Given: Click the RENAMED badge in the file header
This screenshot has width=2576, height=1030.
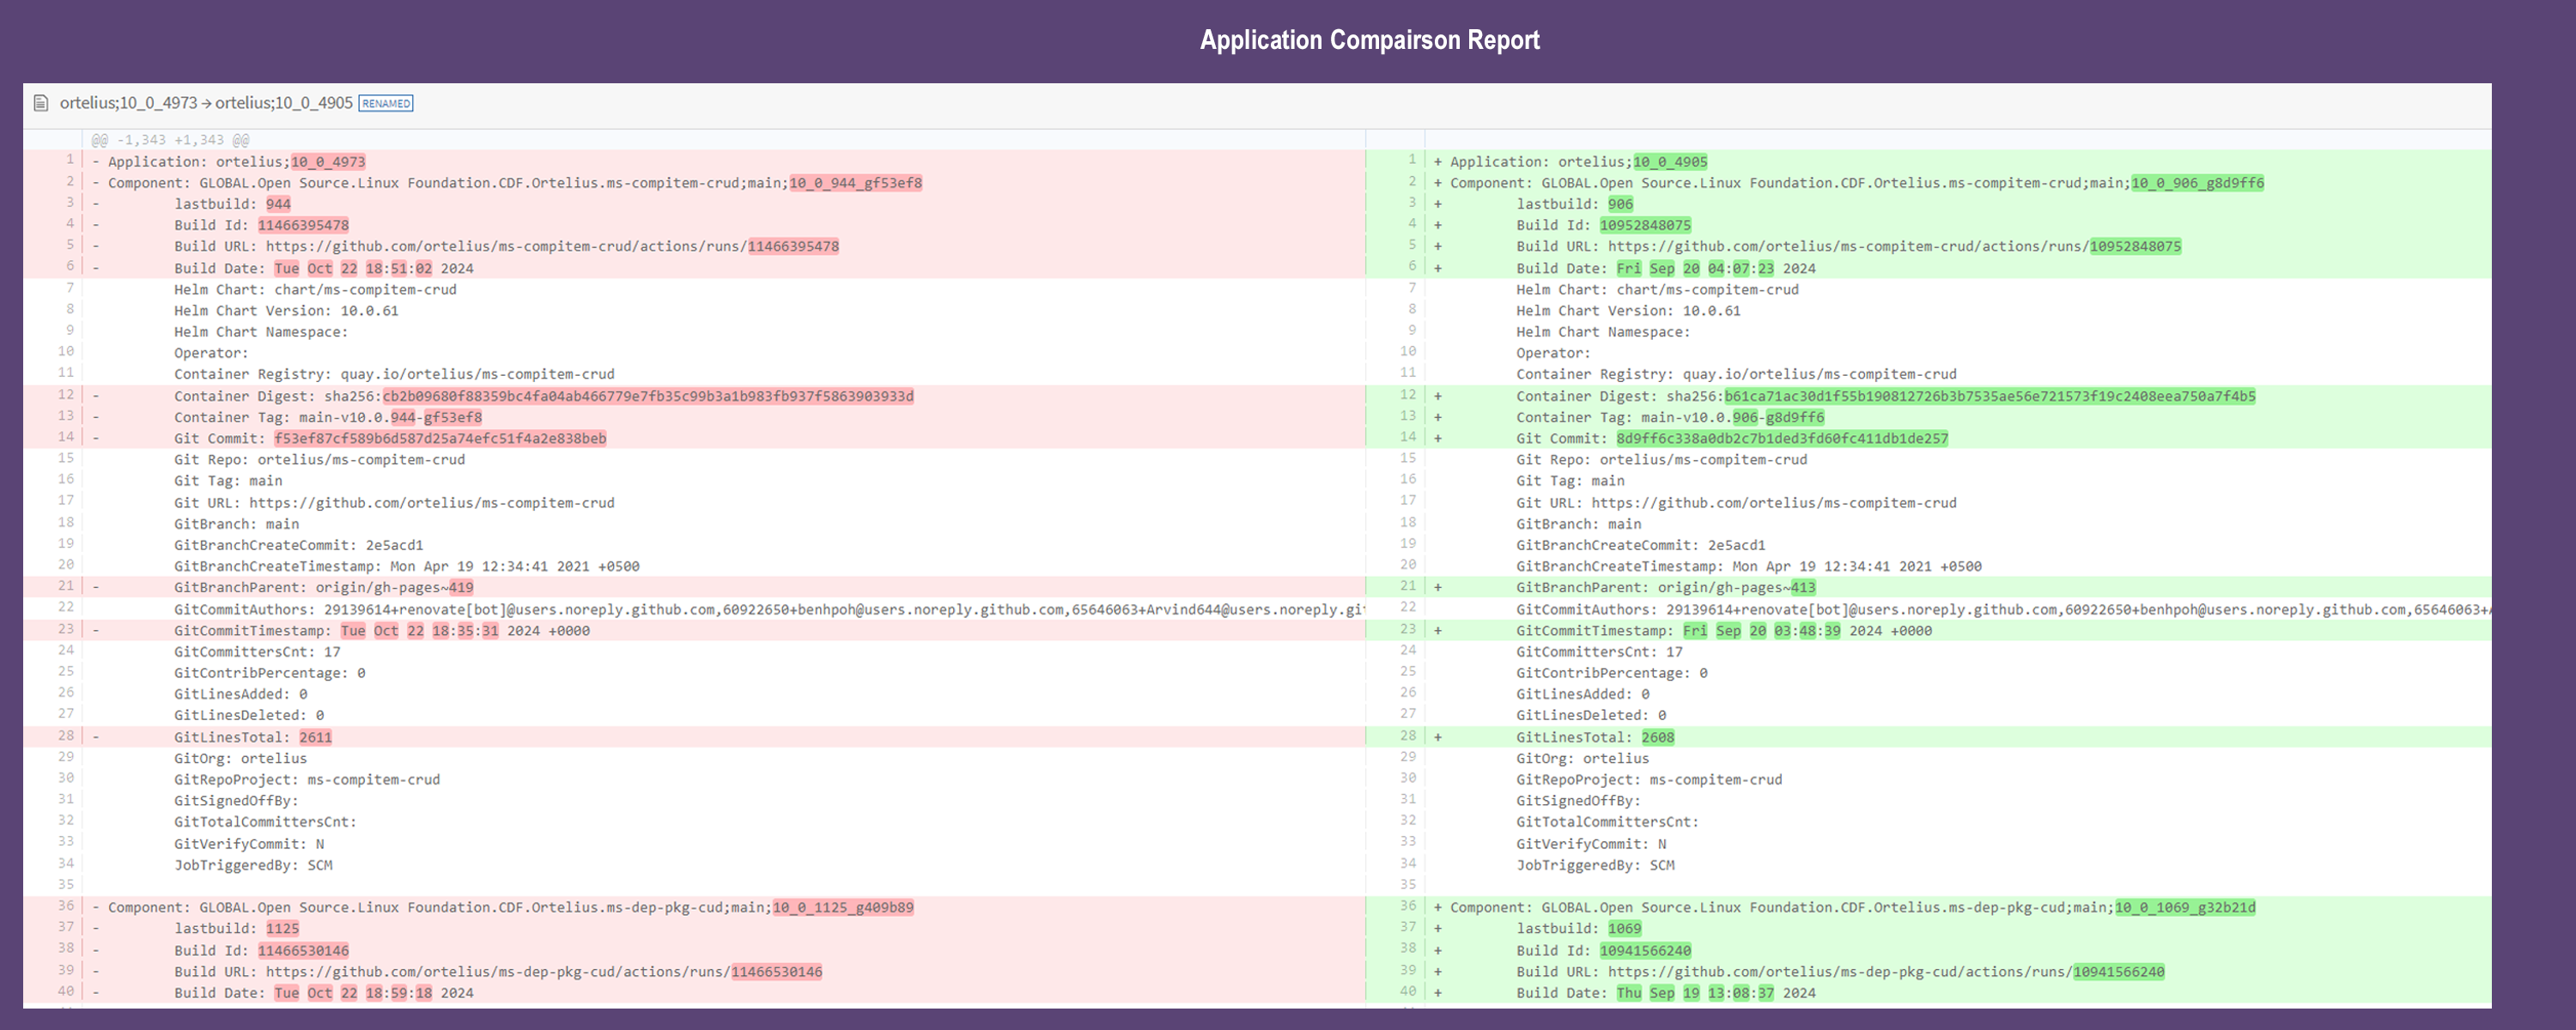Looking at the screenshot, I should pos(386,102).
